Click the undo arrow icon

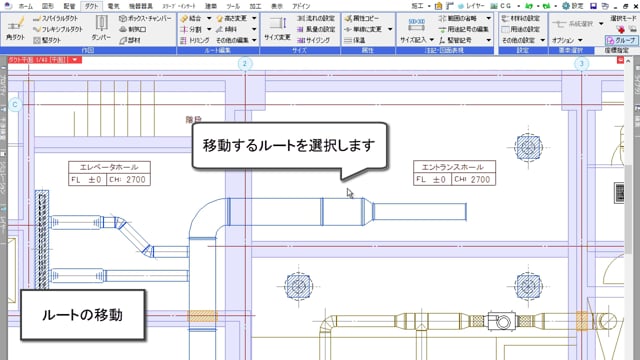529,6
